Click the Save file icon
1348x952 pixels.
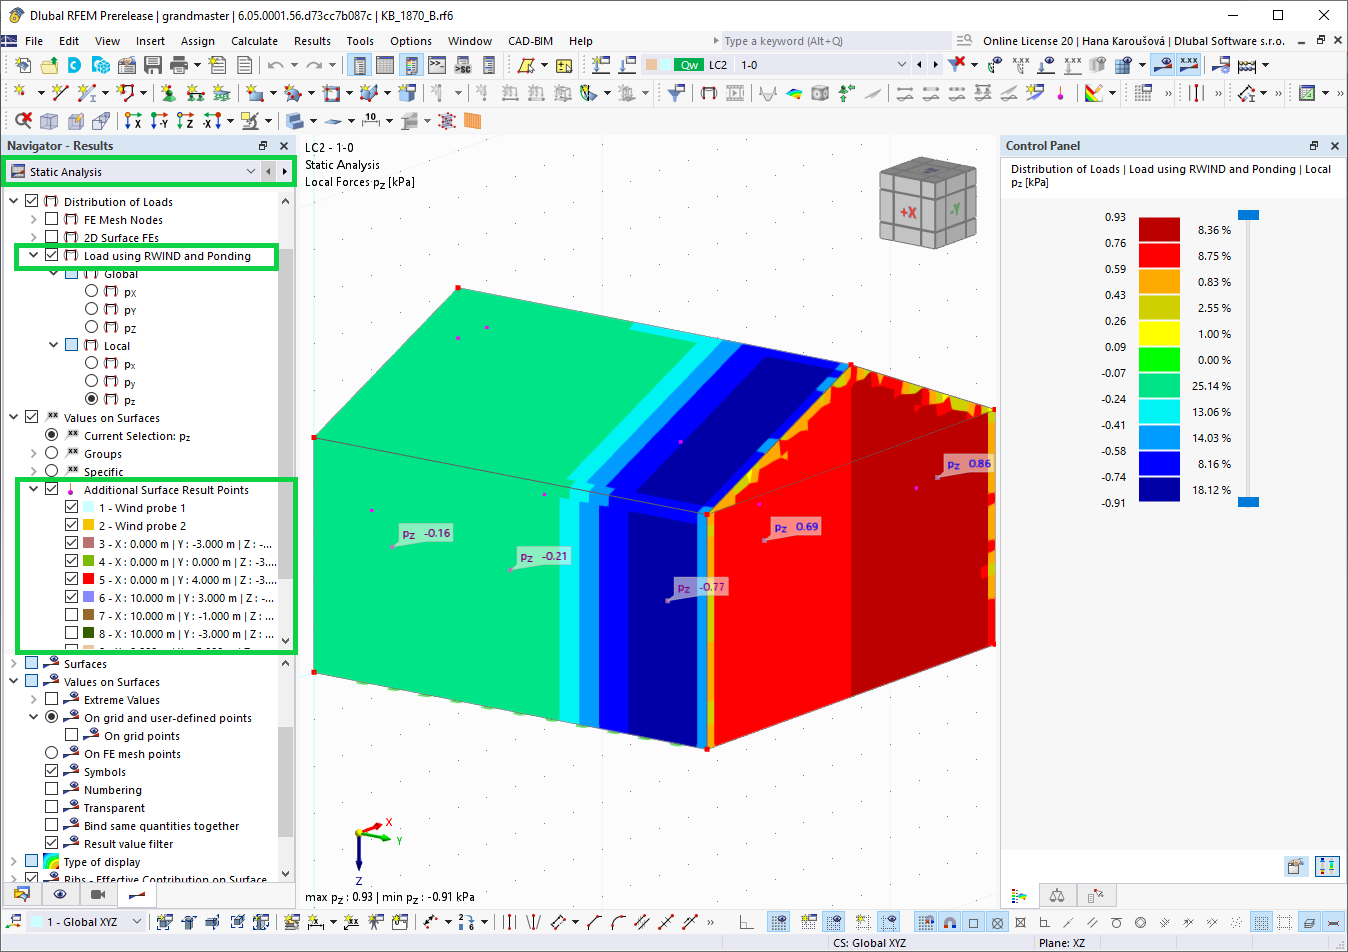[x=153, y=65]
